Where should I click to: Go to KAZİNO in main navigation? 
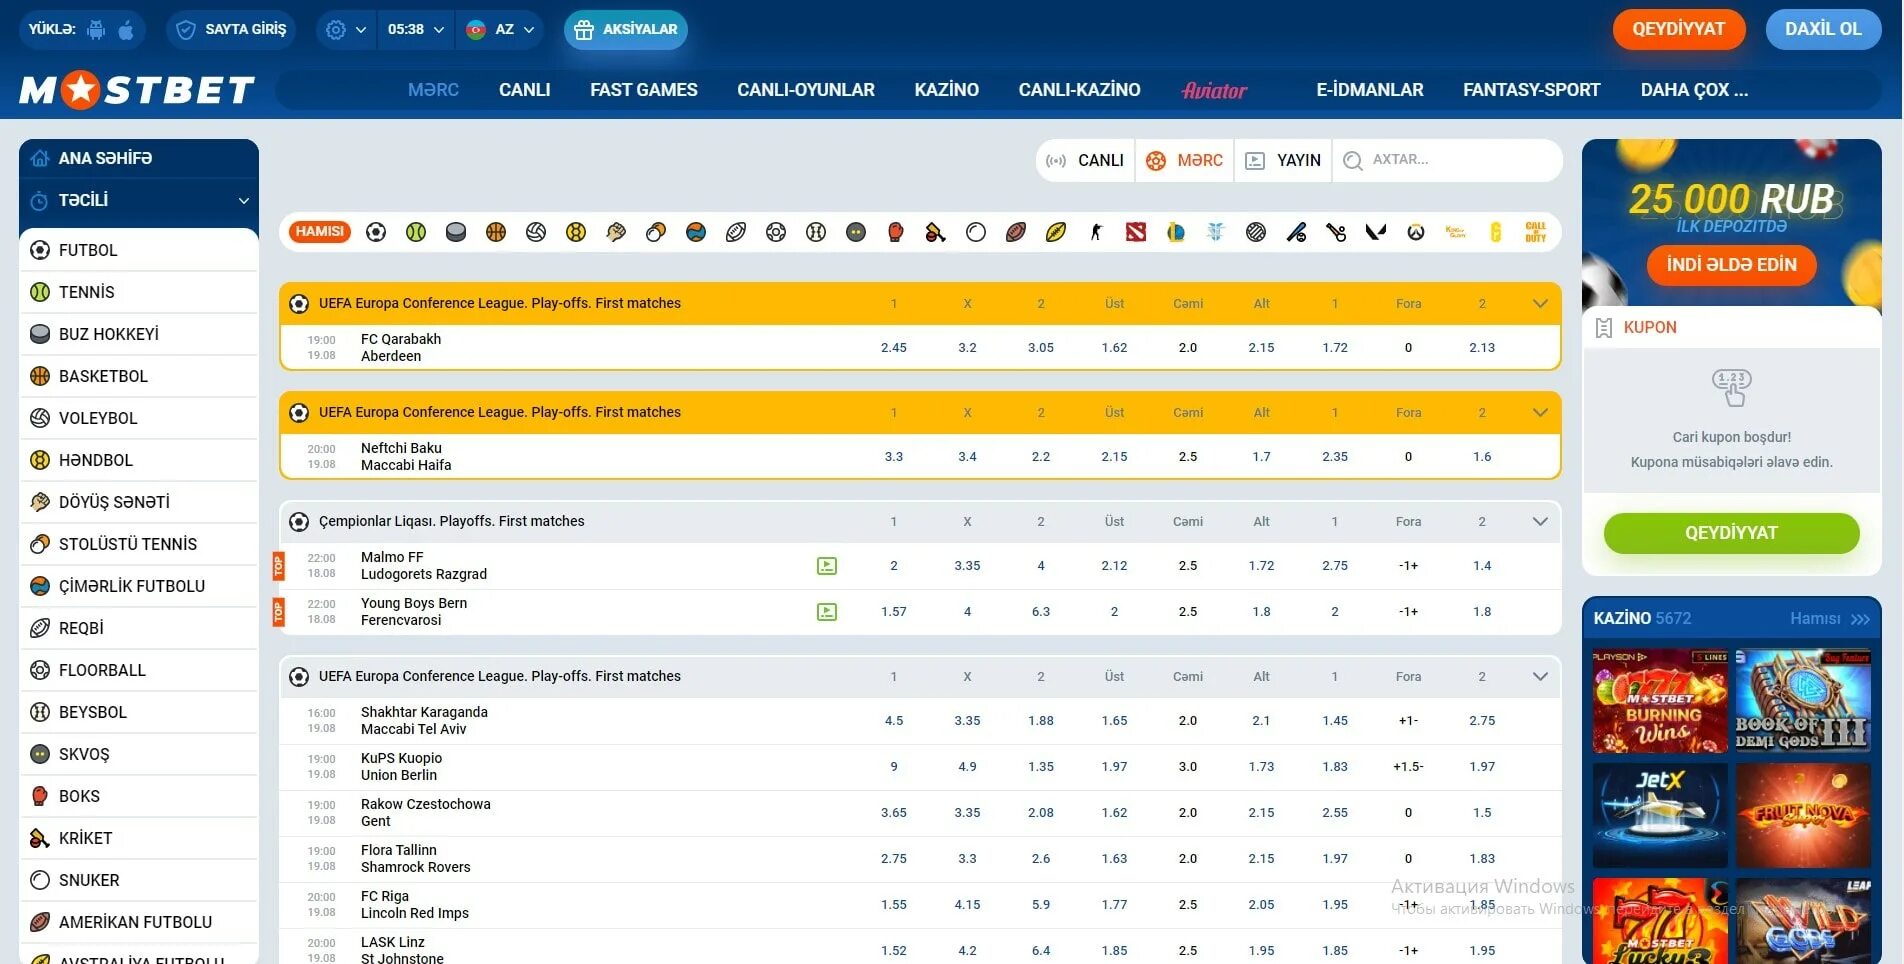946,90
